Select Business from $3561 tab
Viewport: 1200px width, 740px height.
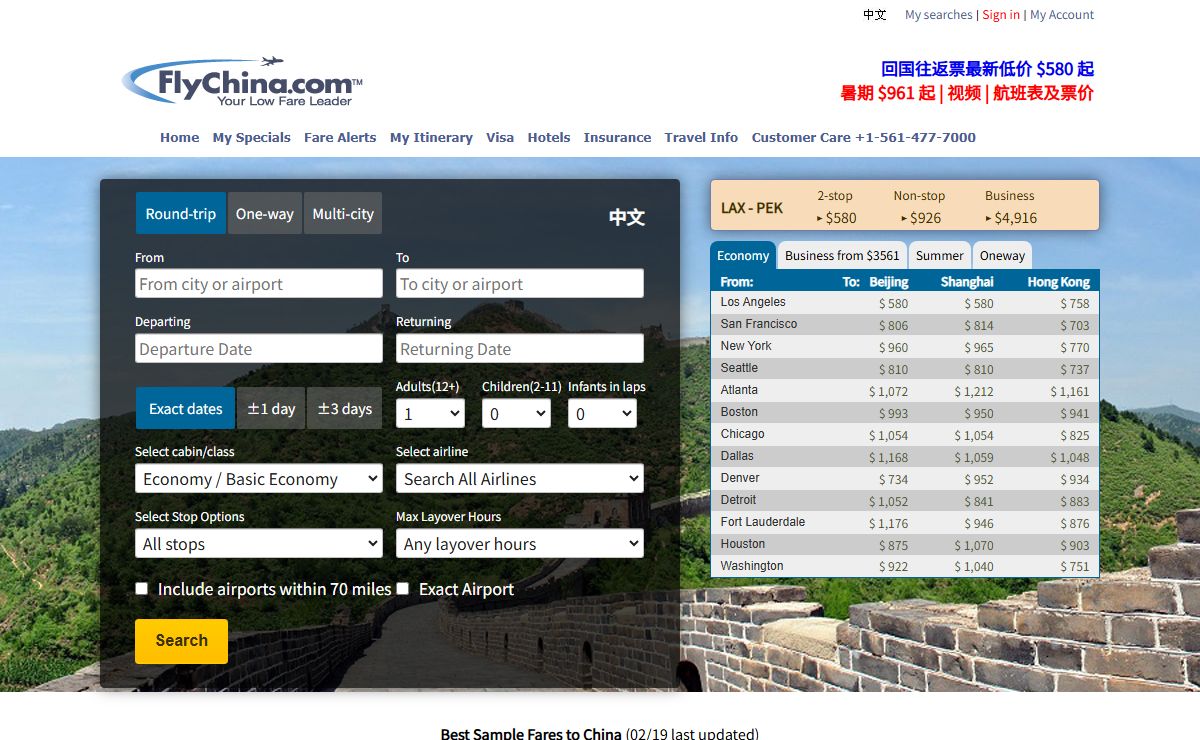coord(842,256)
